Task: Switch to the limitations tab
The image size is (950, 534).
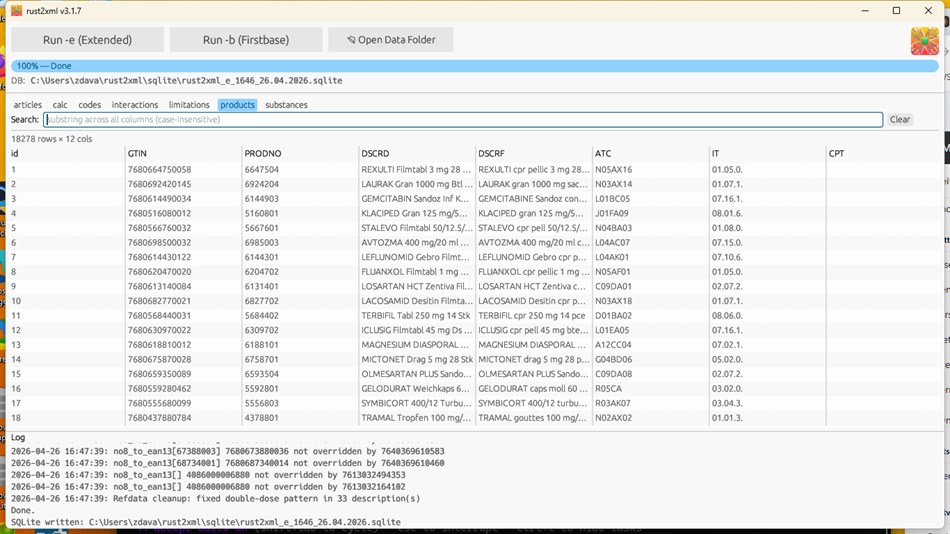Action: (x=189, y=105)
